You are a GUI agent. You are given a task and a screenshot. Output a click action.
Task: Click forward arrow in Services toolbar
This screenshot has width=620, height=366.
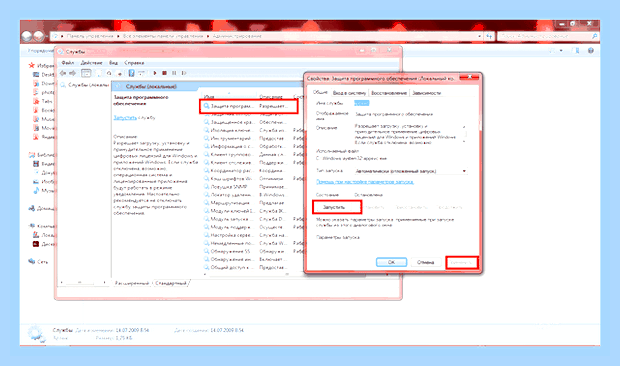(x=72, y=73)
